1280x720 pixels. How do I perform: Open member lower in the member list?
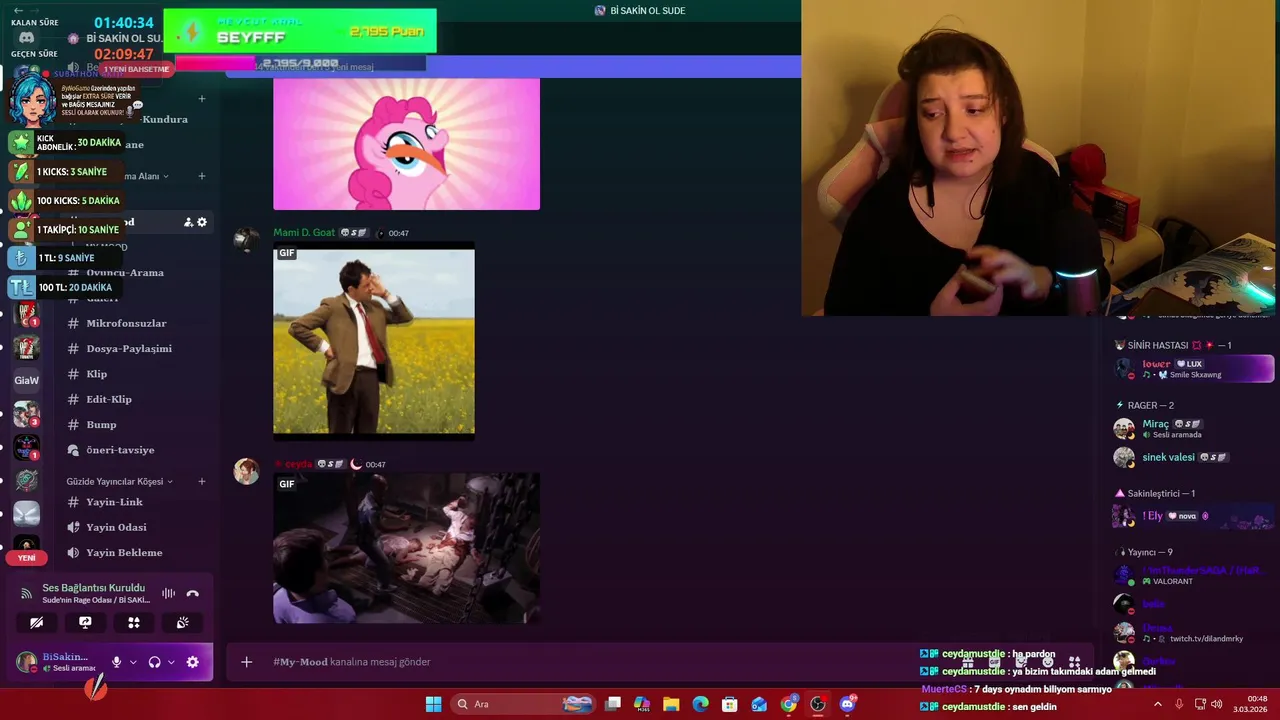click(1193, 368)
